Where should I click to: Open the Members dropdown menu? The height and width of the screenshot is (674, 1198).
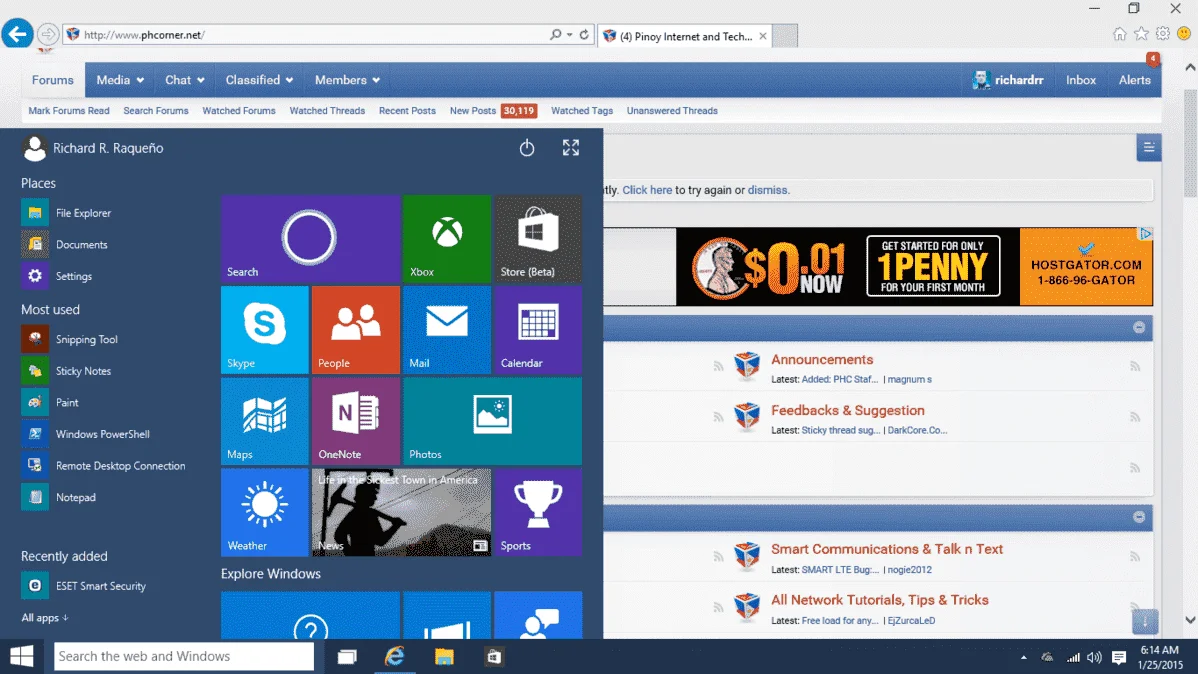347,80
